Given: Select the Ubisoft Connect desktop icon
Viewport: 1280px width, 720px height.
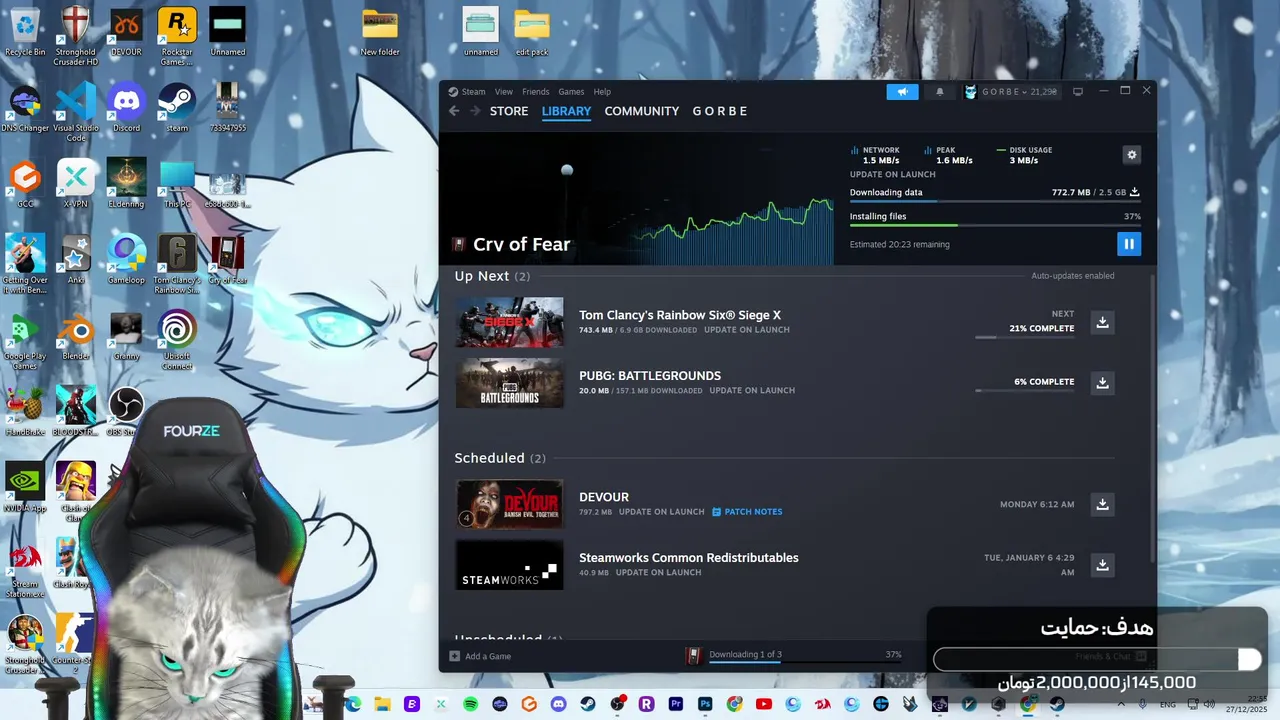Looking at the screenshot, I should click(x=177, y=340).
